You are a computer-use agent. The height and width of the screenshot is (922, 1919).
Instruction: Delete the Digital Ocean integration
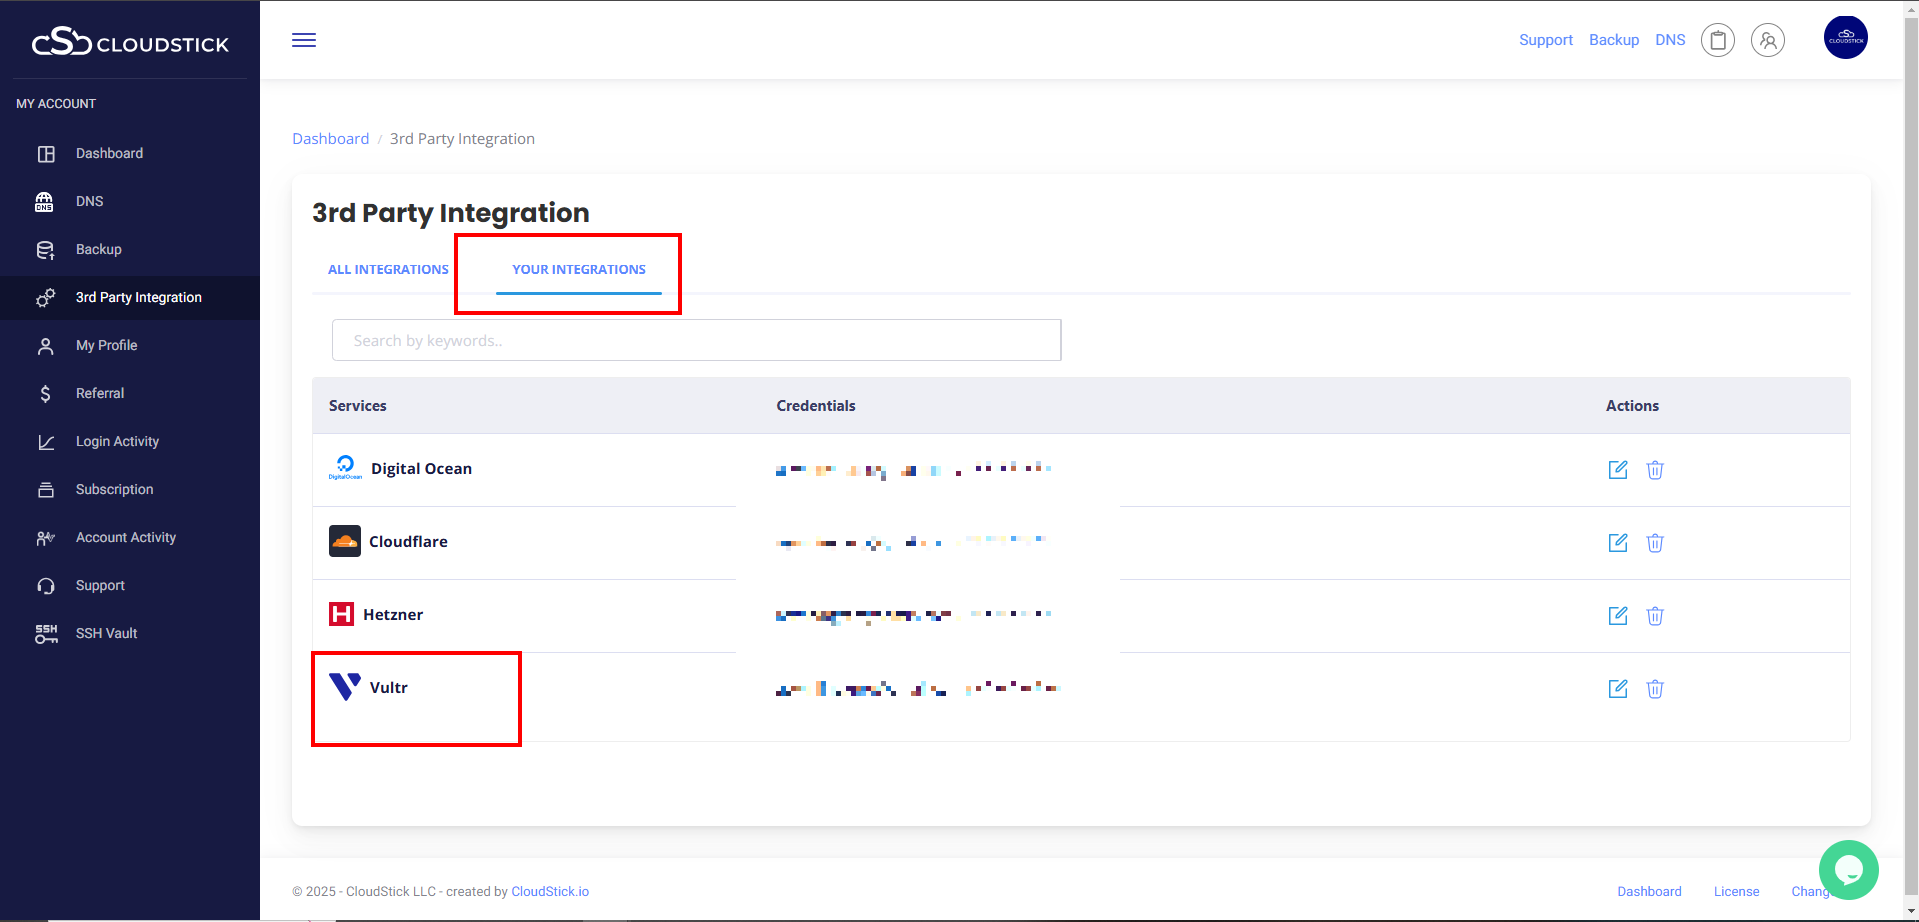click(1655, 470)
